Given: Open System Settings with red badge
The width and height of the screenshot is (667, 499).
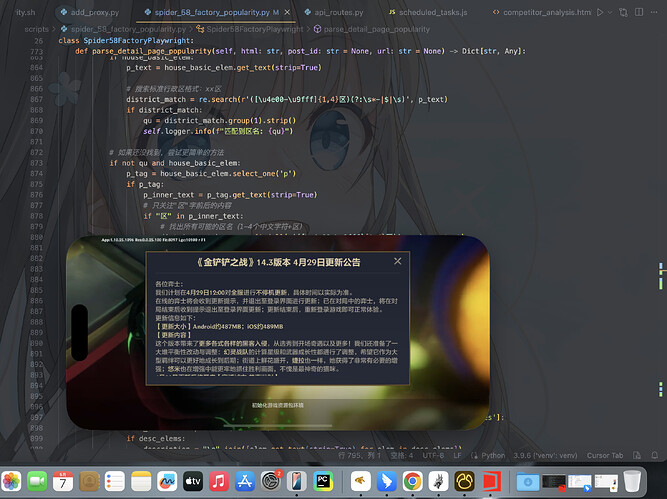Looking at the screenshot, I should point(271,481).
